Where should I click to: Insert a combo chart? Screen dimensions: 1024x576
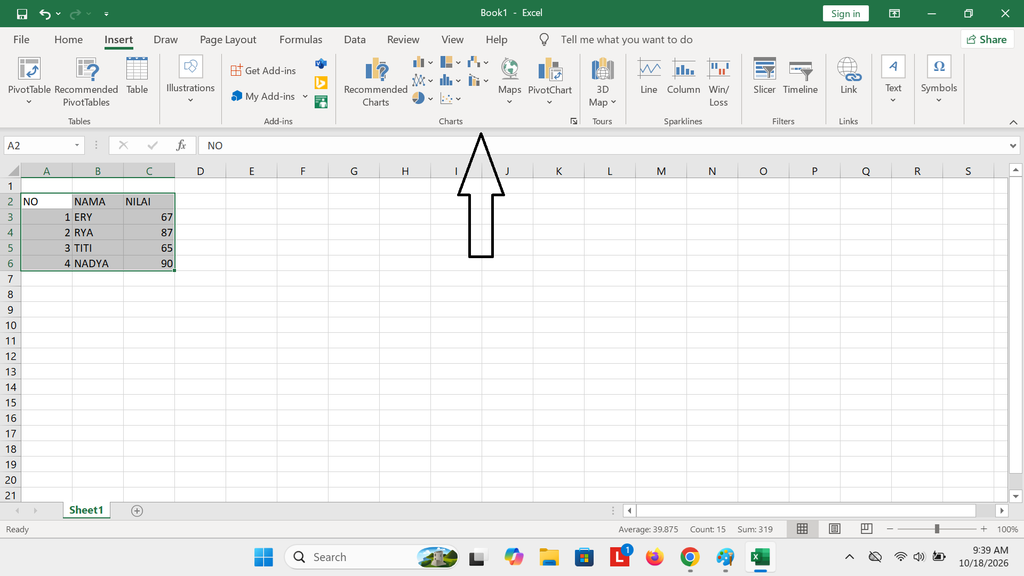[478, 80]
